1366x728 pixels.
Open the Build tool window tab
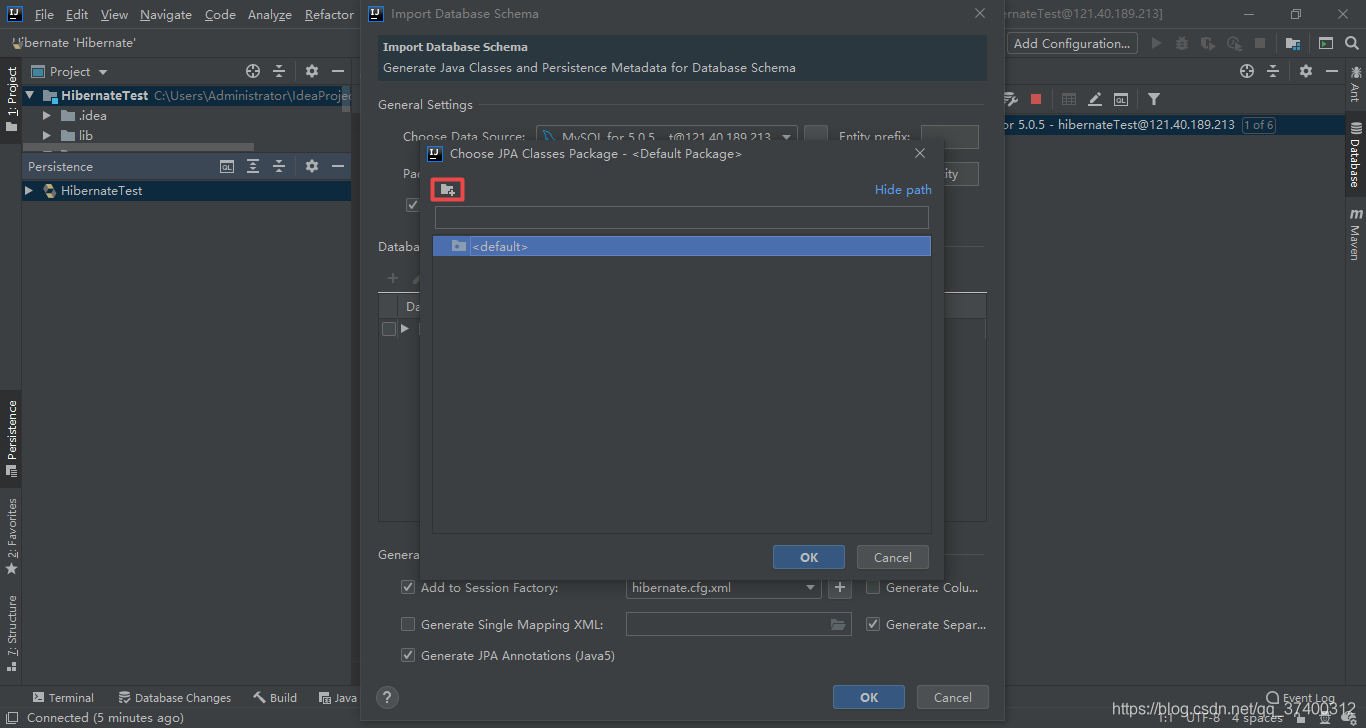[275, 698]
